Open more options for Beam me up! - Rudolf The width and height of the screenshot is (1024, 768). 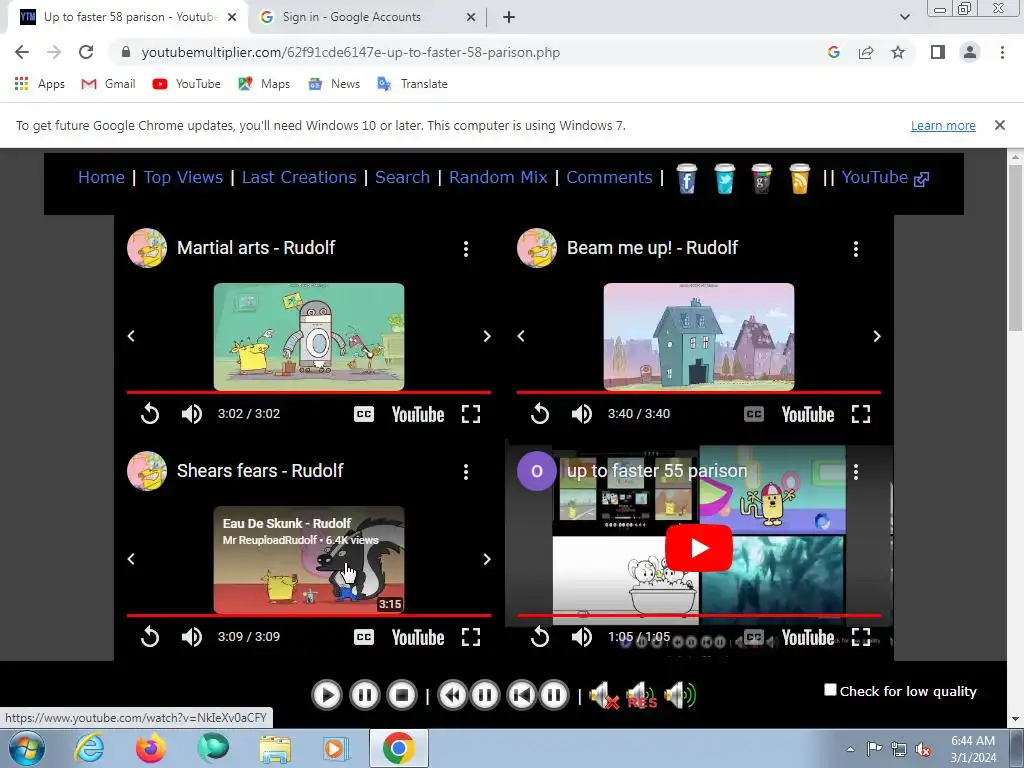pyautogui.click(x=856, y=249)
